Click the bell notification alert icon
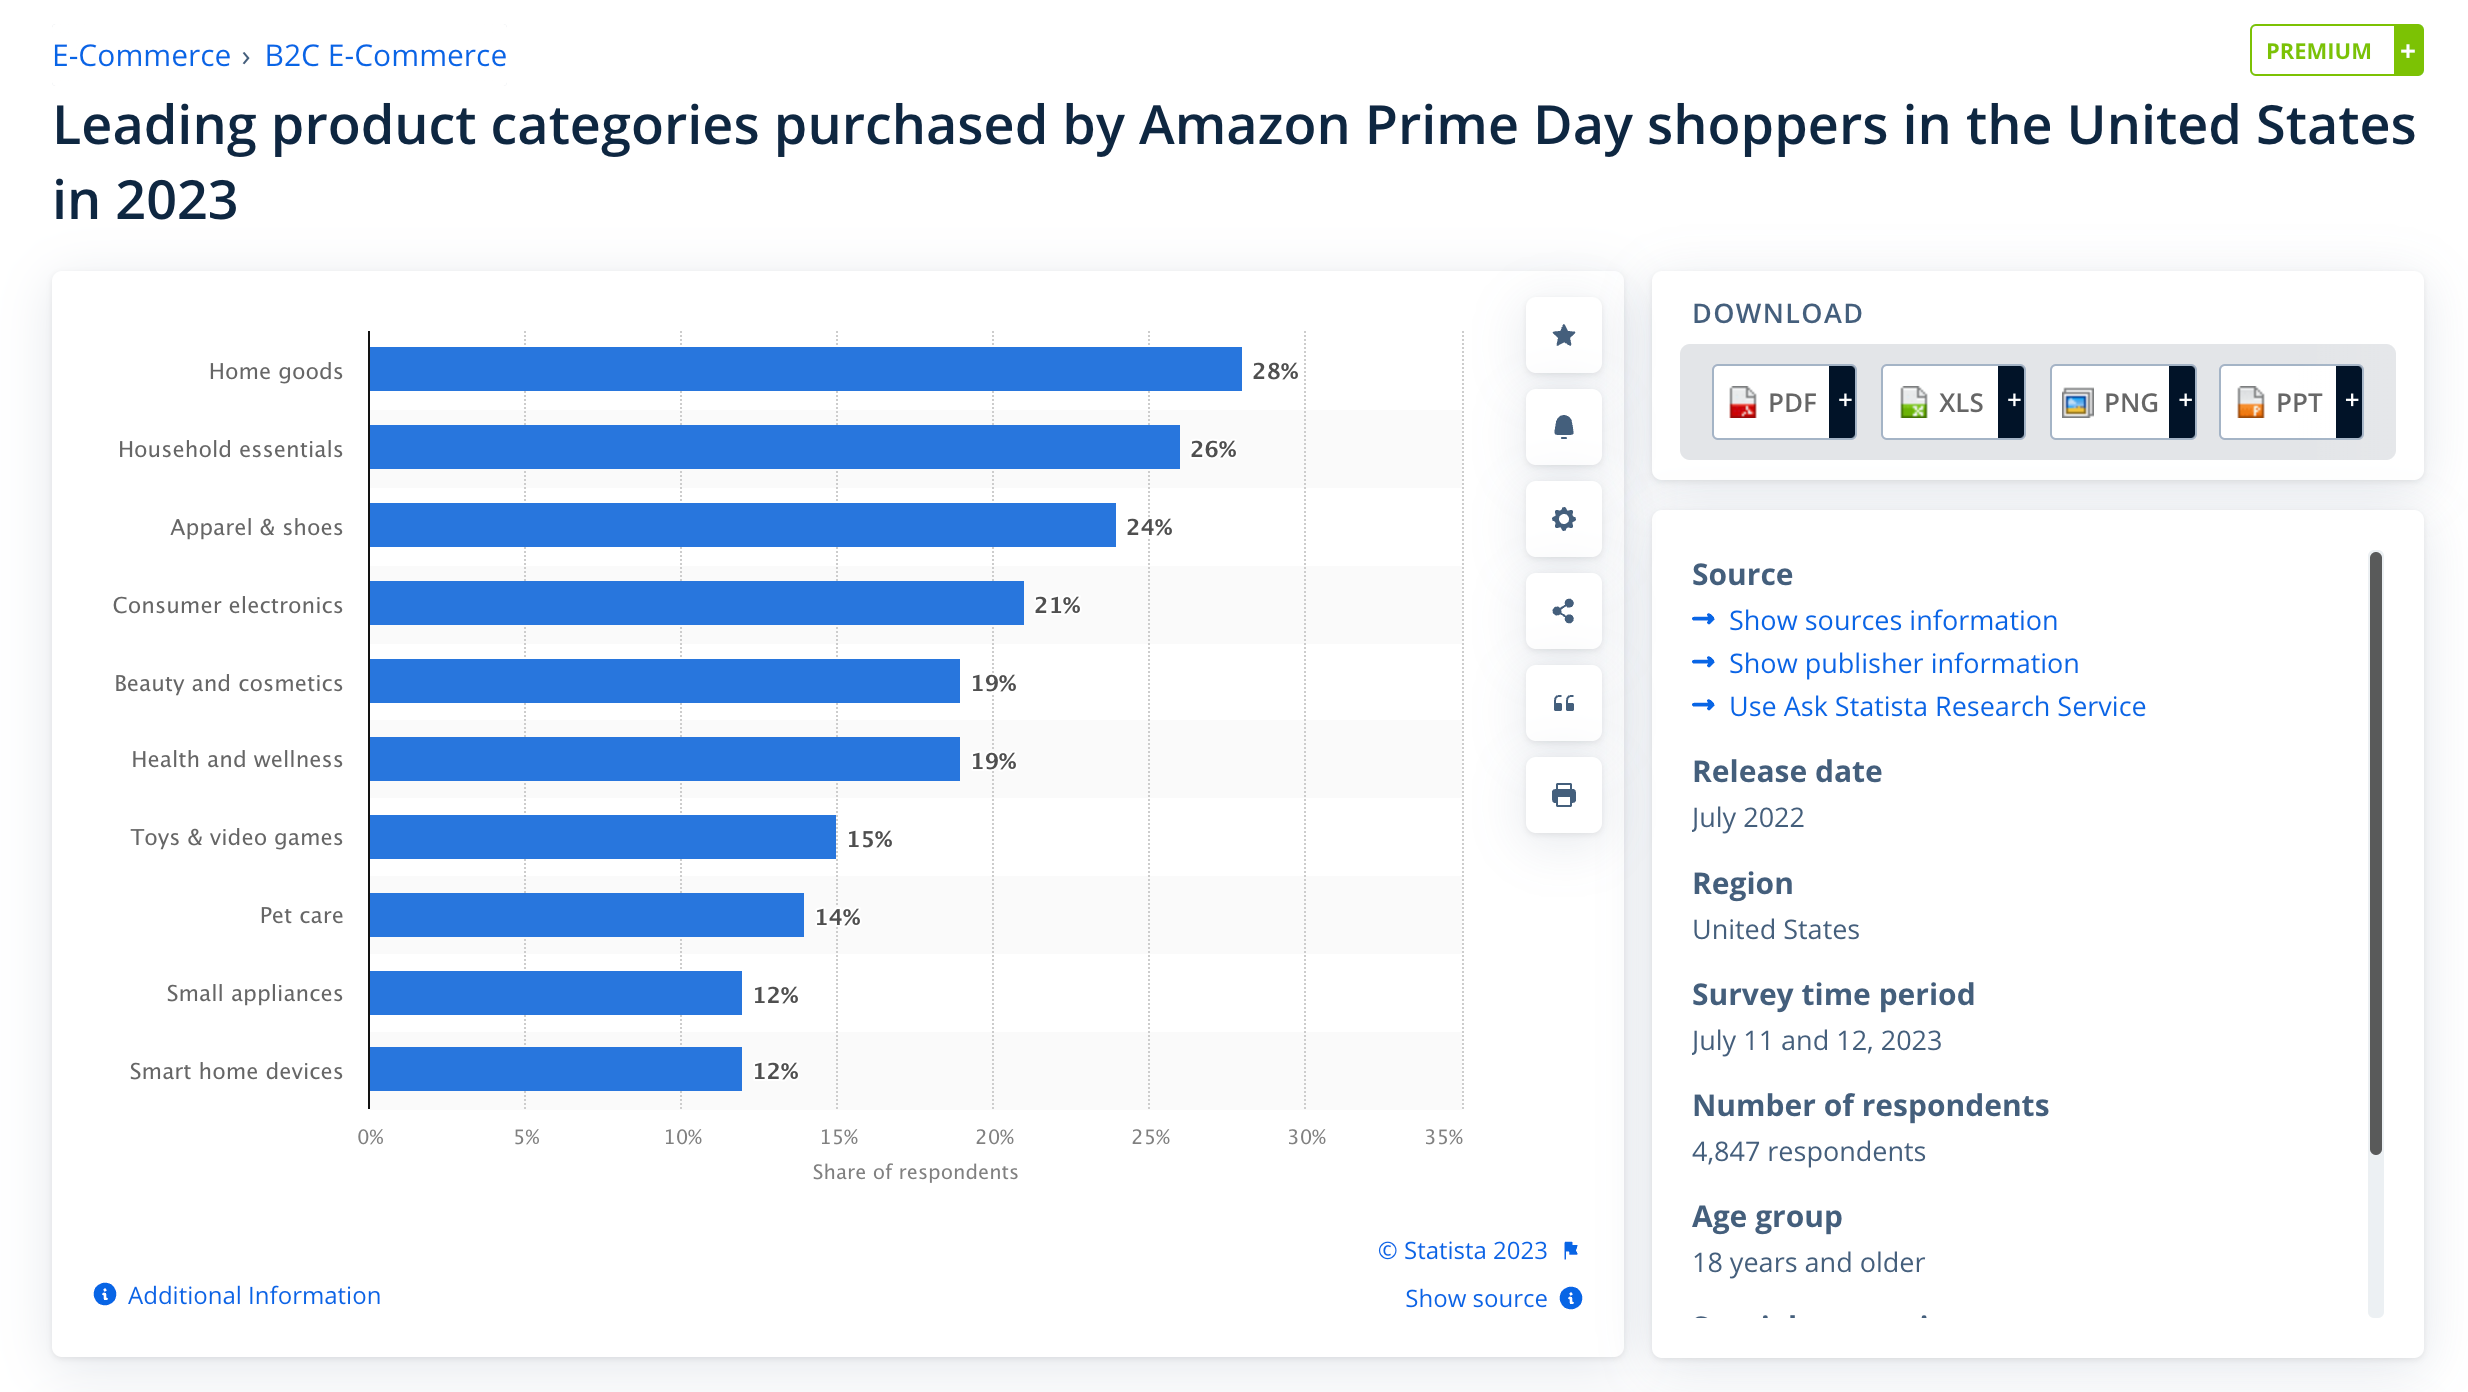2468x1392 pixels. coord(1564,427)
